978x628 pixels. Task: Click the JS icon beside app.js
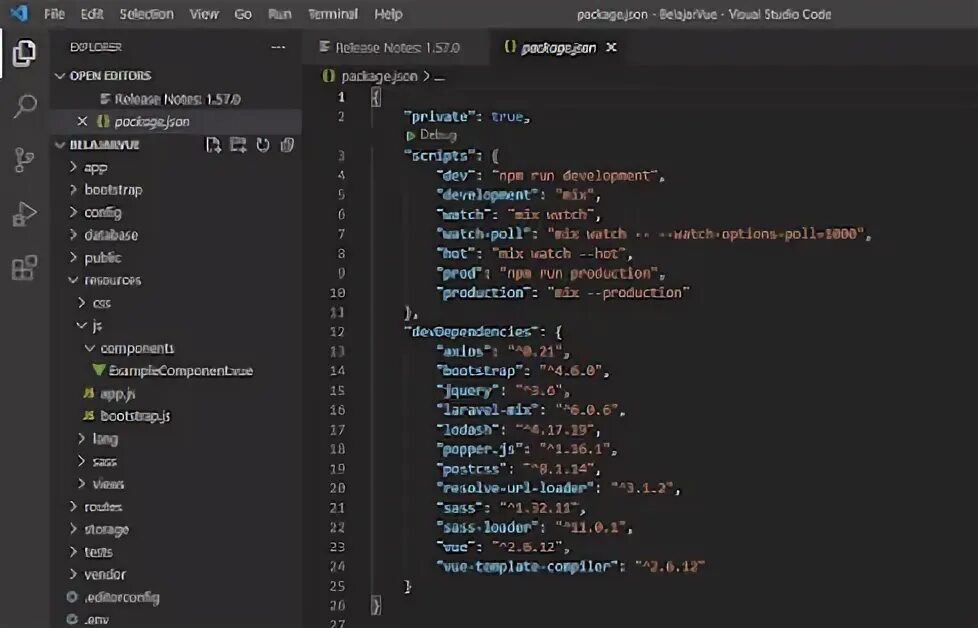point(89,393)
